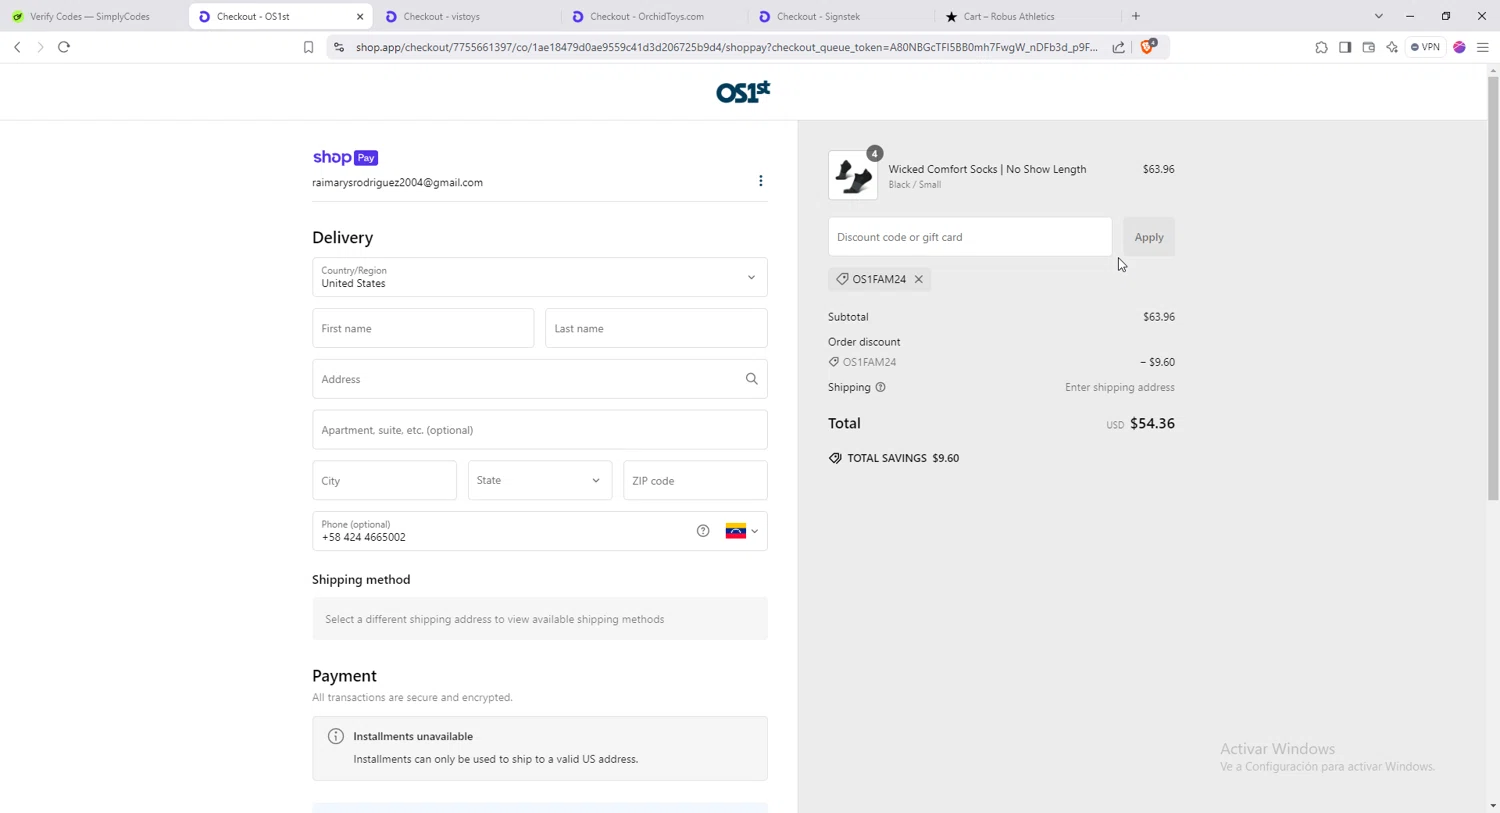
Task: Open Brave Shields panel
Action: click(x=1148, y=46)
